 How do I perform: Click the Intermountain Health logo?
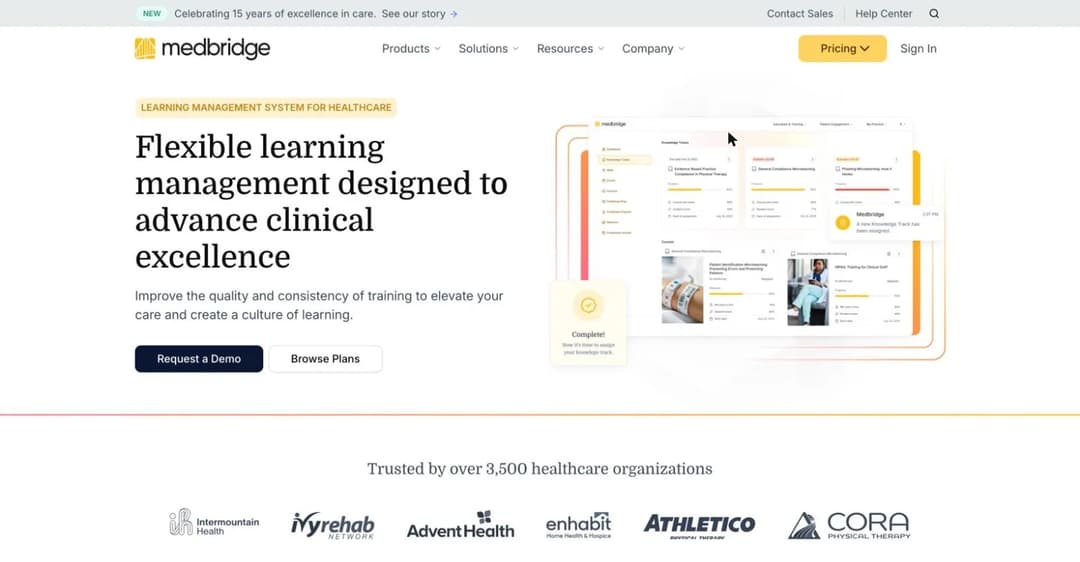coord(214,523)
